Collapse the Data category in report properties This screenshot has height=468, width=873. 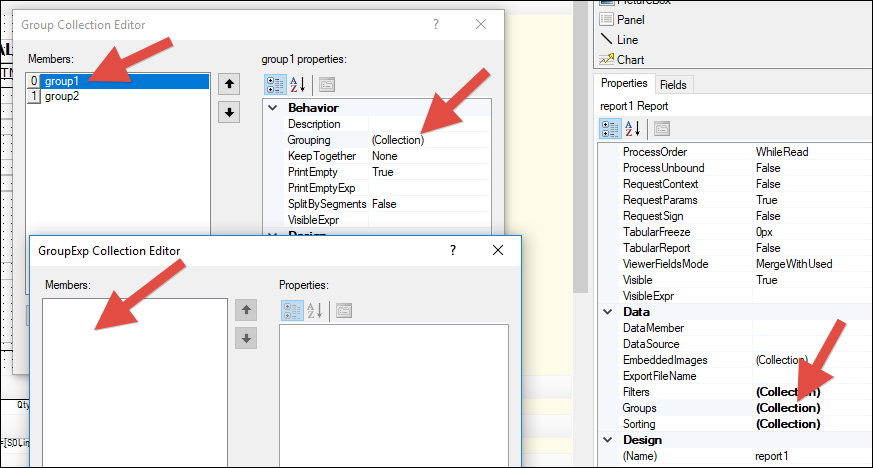(608, 312)
